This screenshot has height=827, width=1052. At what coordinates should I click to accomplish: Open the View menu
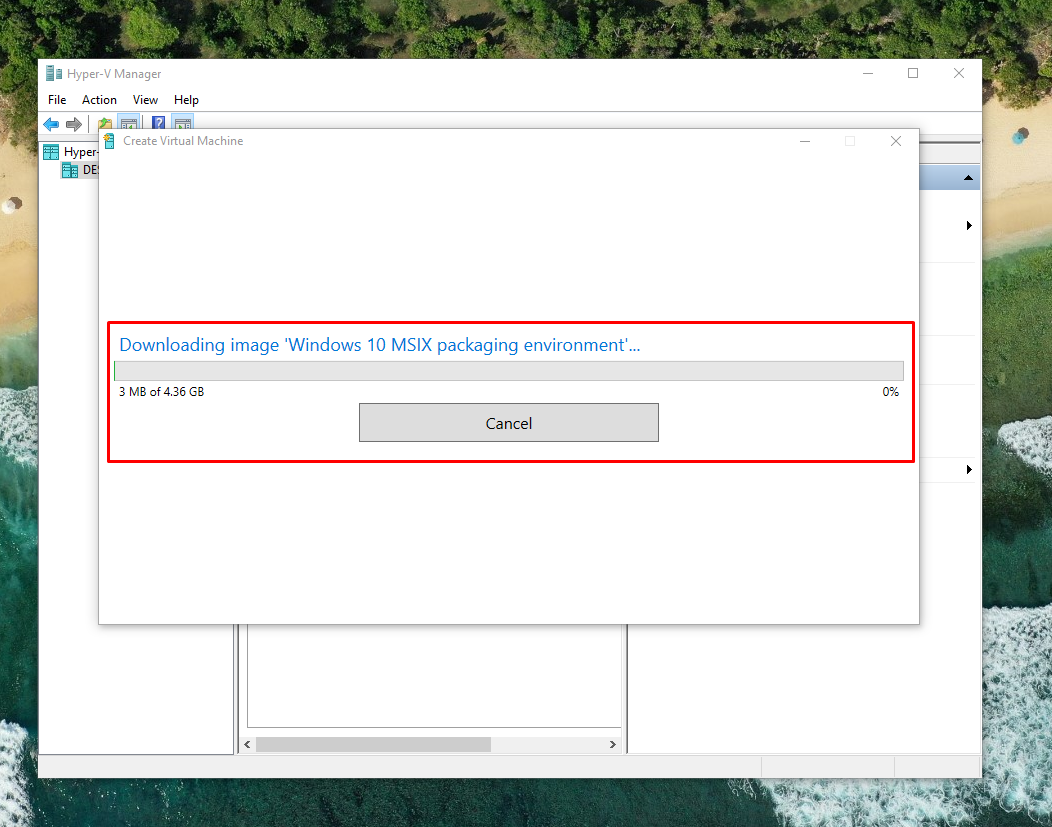point(145,100)
